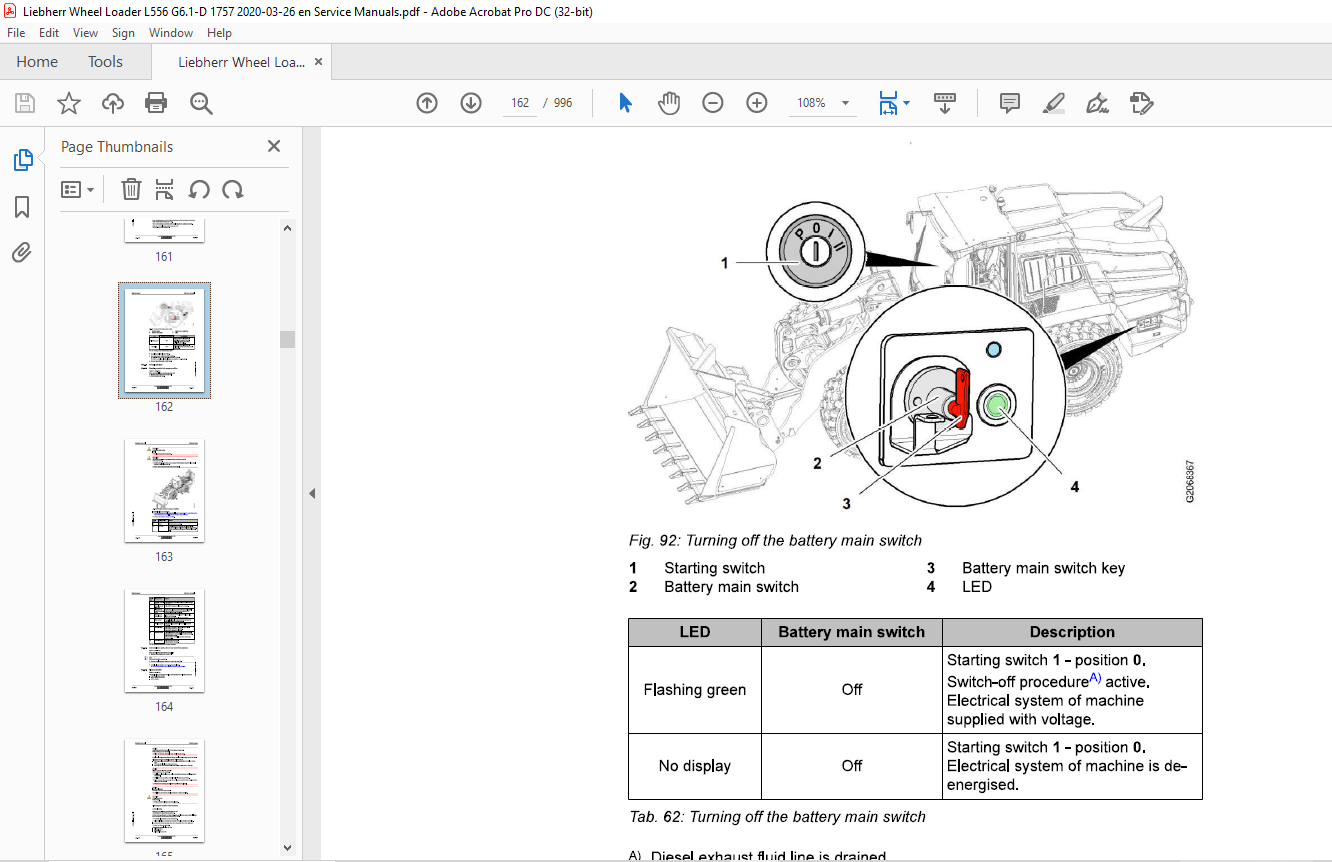The width and height of the screenshot is (1332, 862).
Task: Click 'Fig. 92' caption text
Action: [x=775, y=541]
